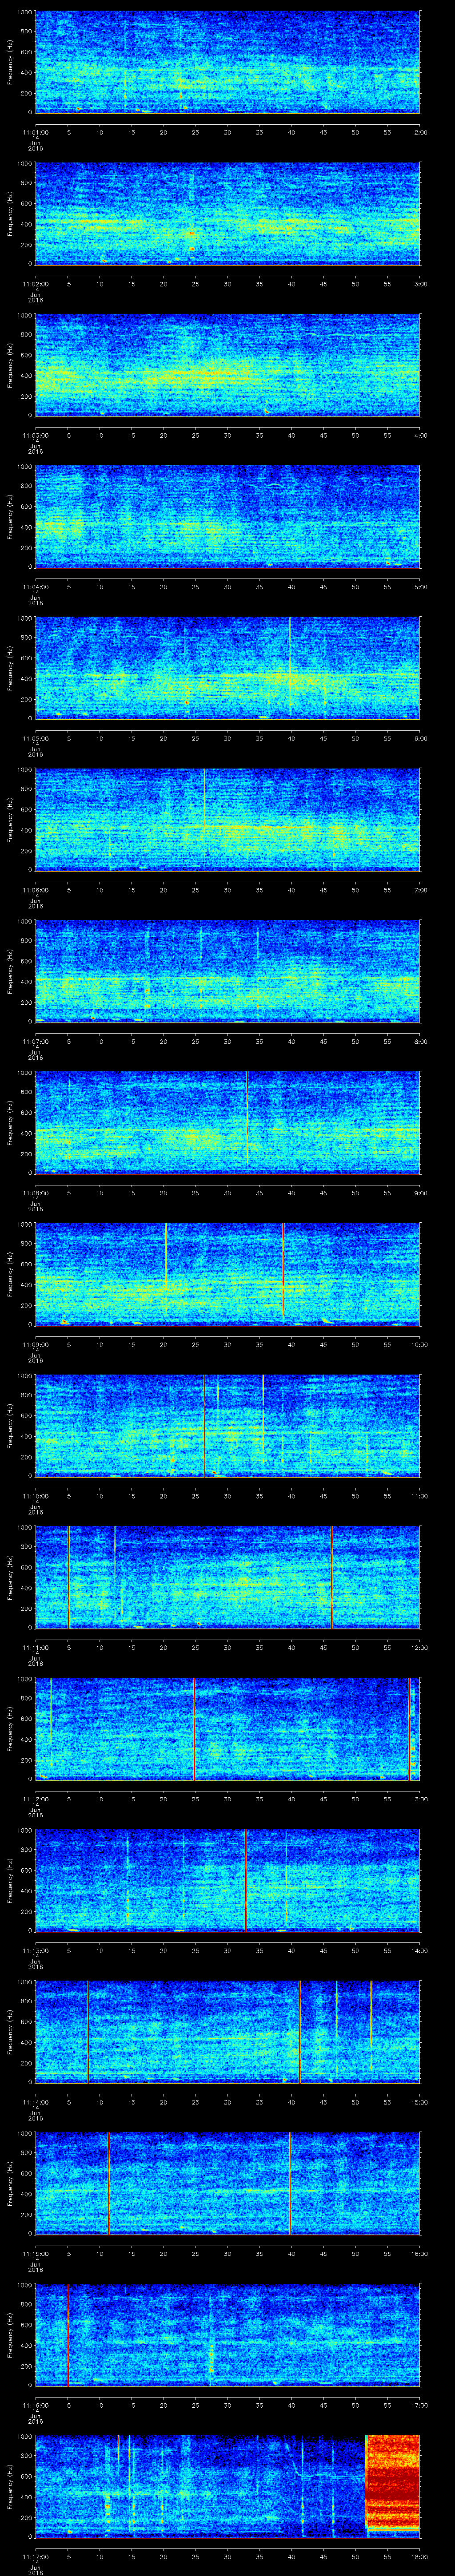
Task: Open the spectrogram panel starting at 11:12:00
Action: [228, 1729]
